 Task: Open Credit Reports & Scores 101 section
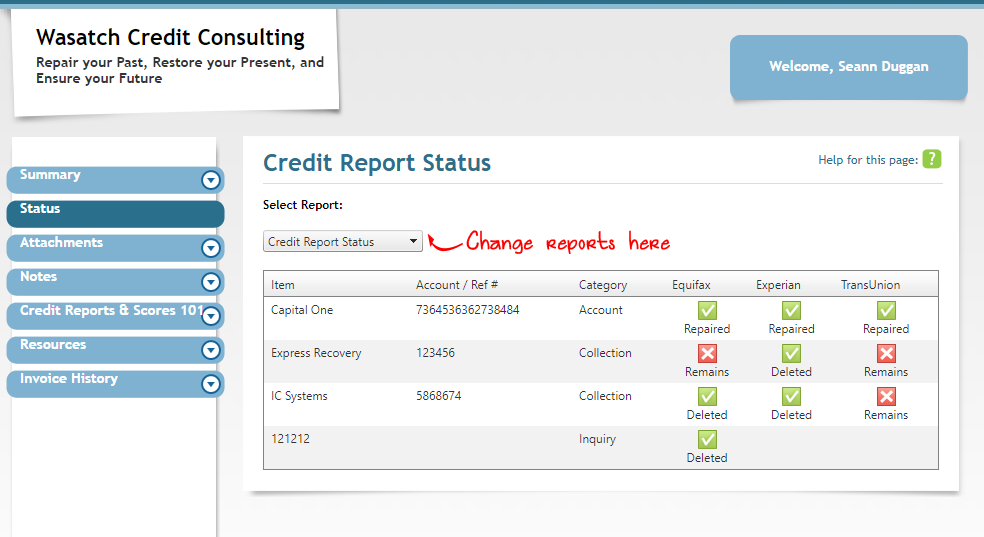[x=115, y=316]
